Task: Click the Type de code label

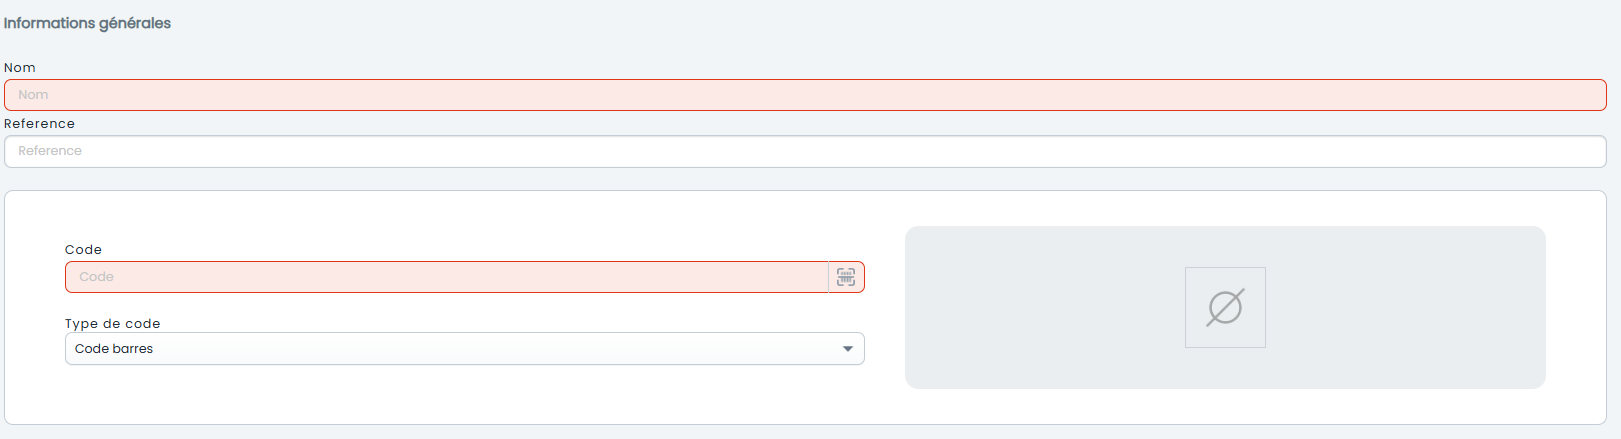Action: (x=113, y=324)
